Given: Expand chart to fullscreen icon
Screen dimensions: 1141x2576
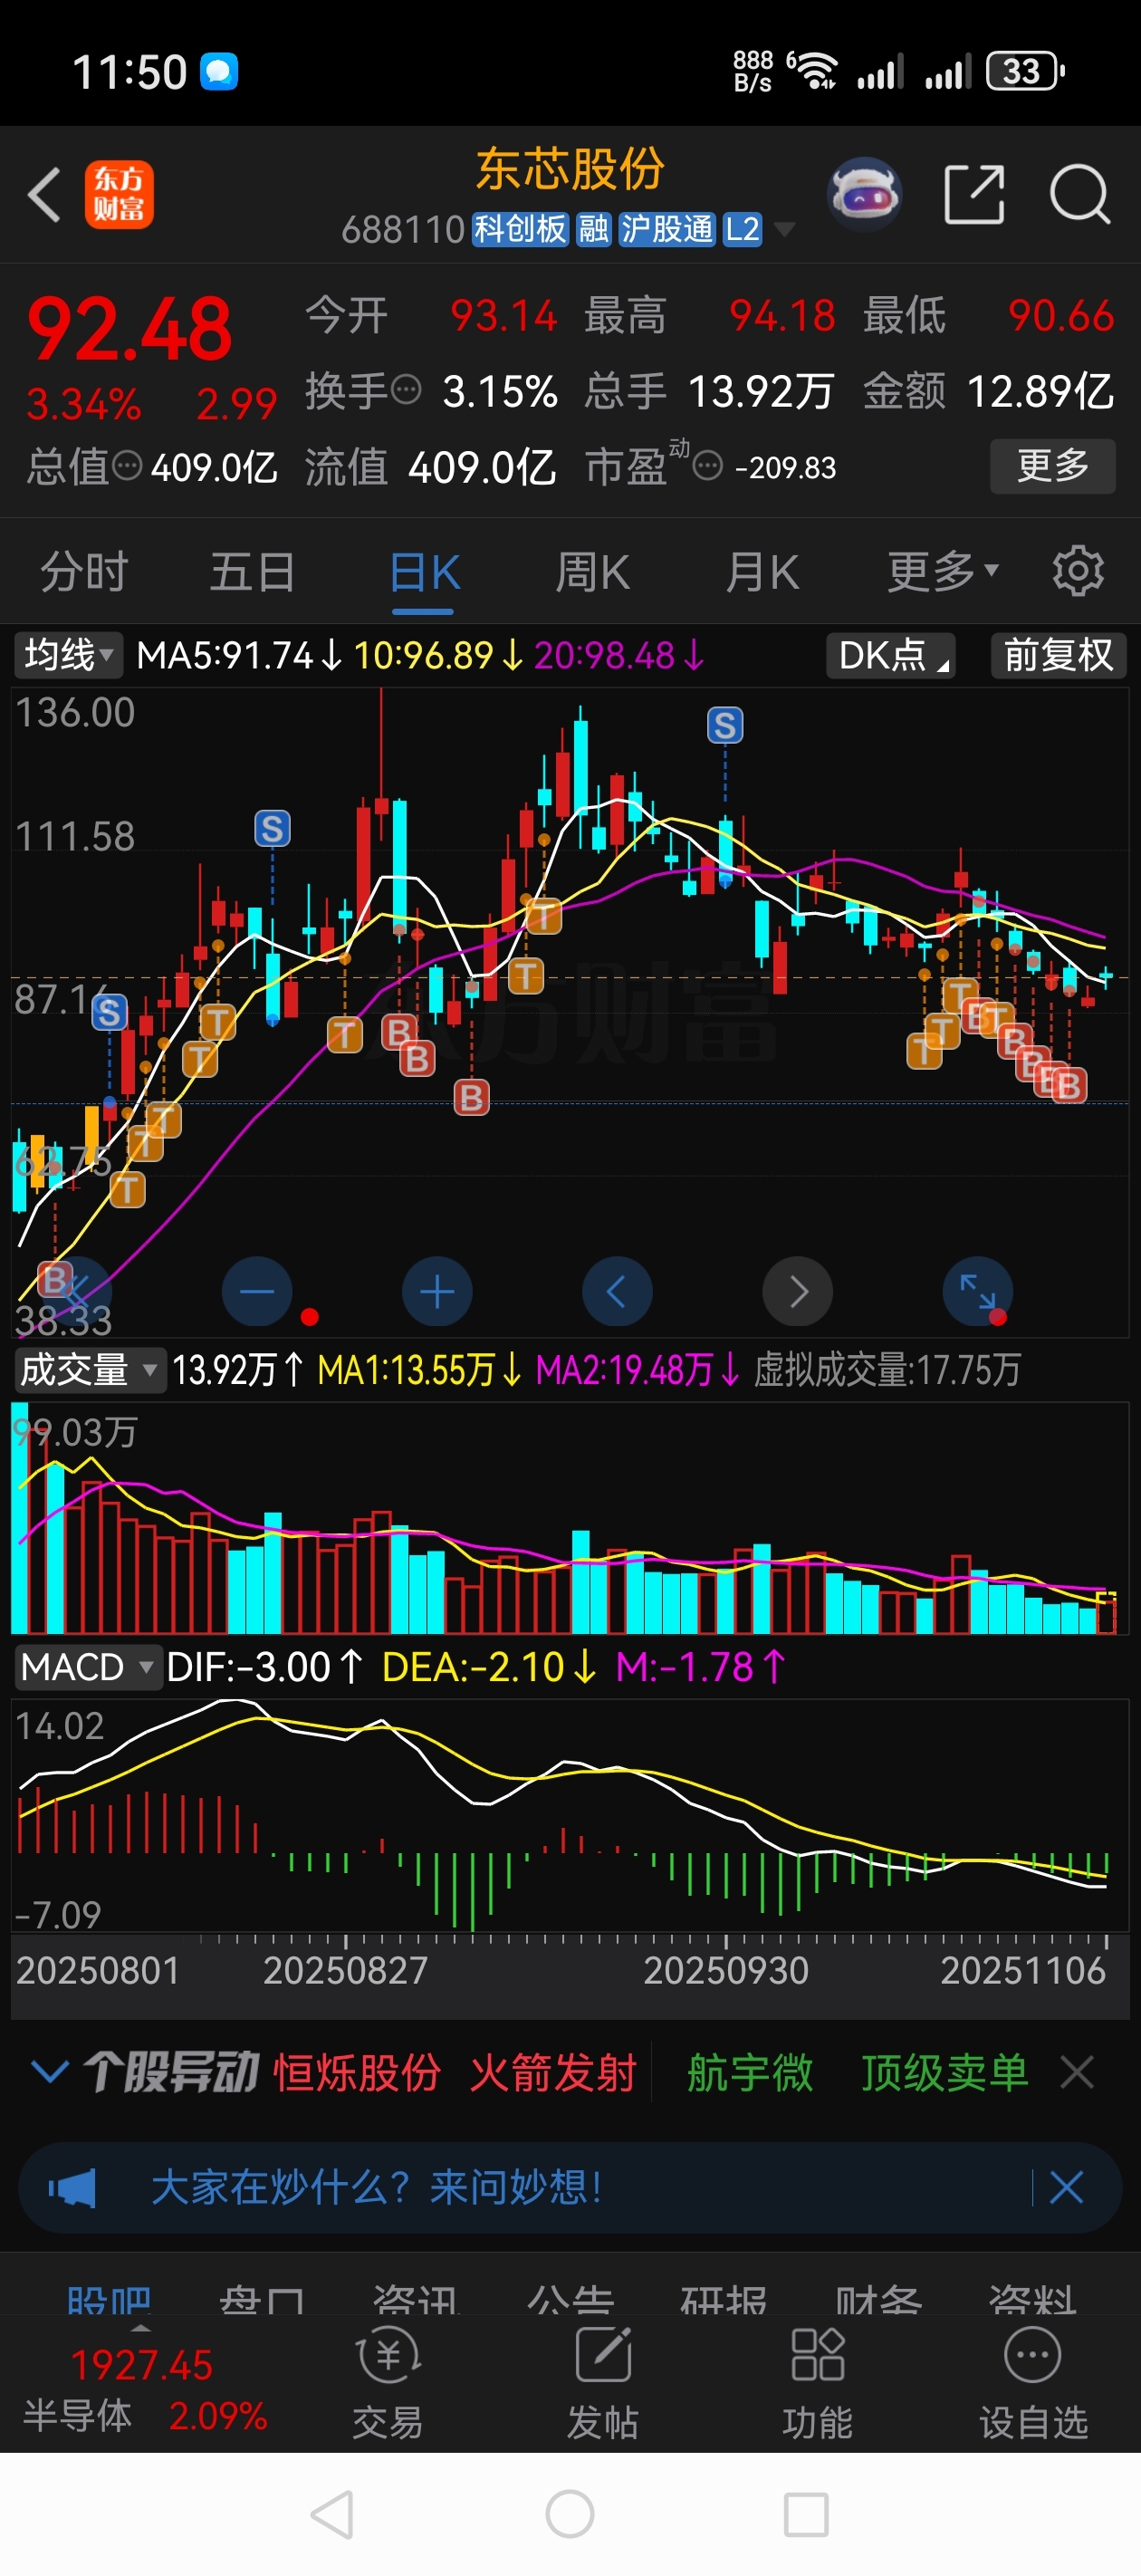Looking at the screenshot, I should (x=977, y=1291).
